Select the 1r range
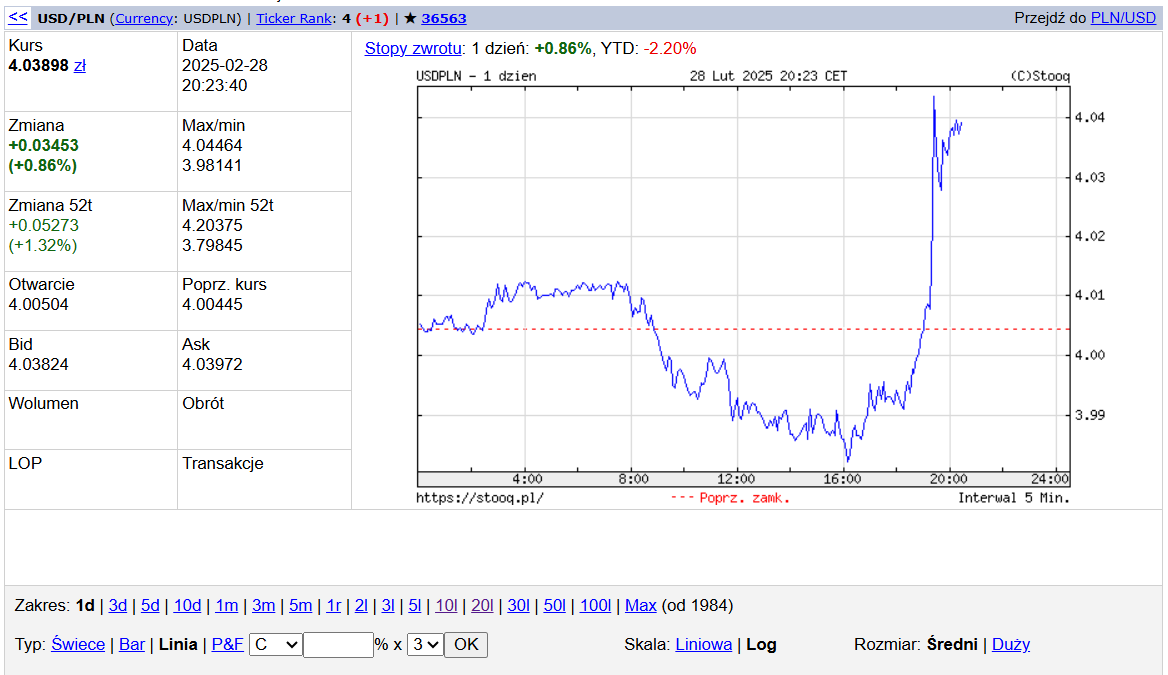The image size is (1168, 675). (x=334, y=606)
